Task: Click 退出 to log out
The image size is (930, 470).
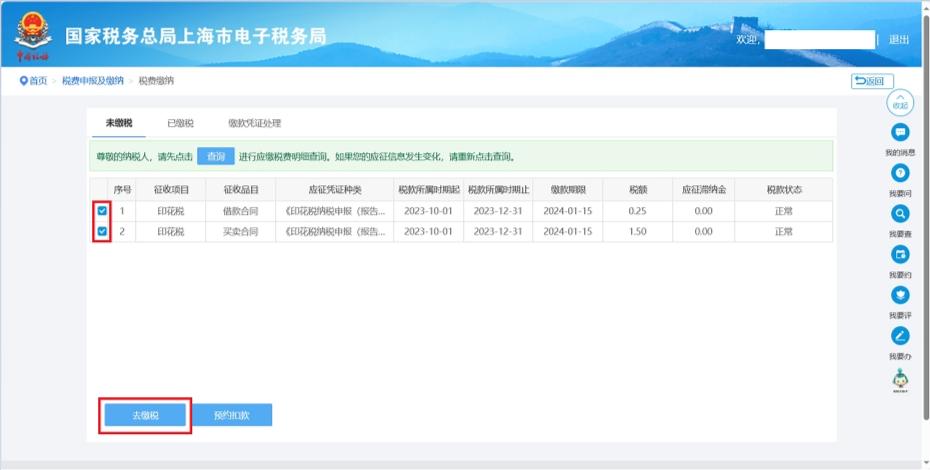Action: tap(898, 40)
